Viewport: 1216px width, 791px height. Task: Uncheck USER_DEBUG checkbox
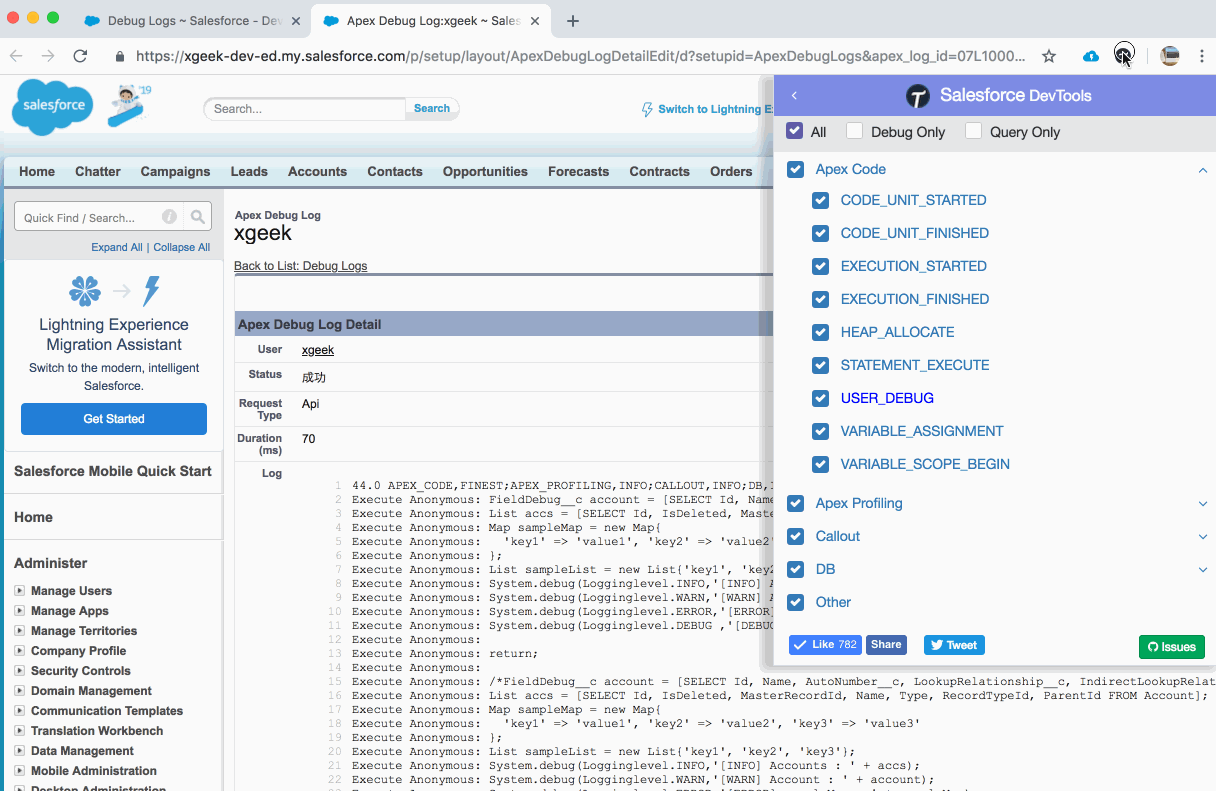[x=821, y=398]
